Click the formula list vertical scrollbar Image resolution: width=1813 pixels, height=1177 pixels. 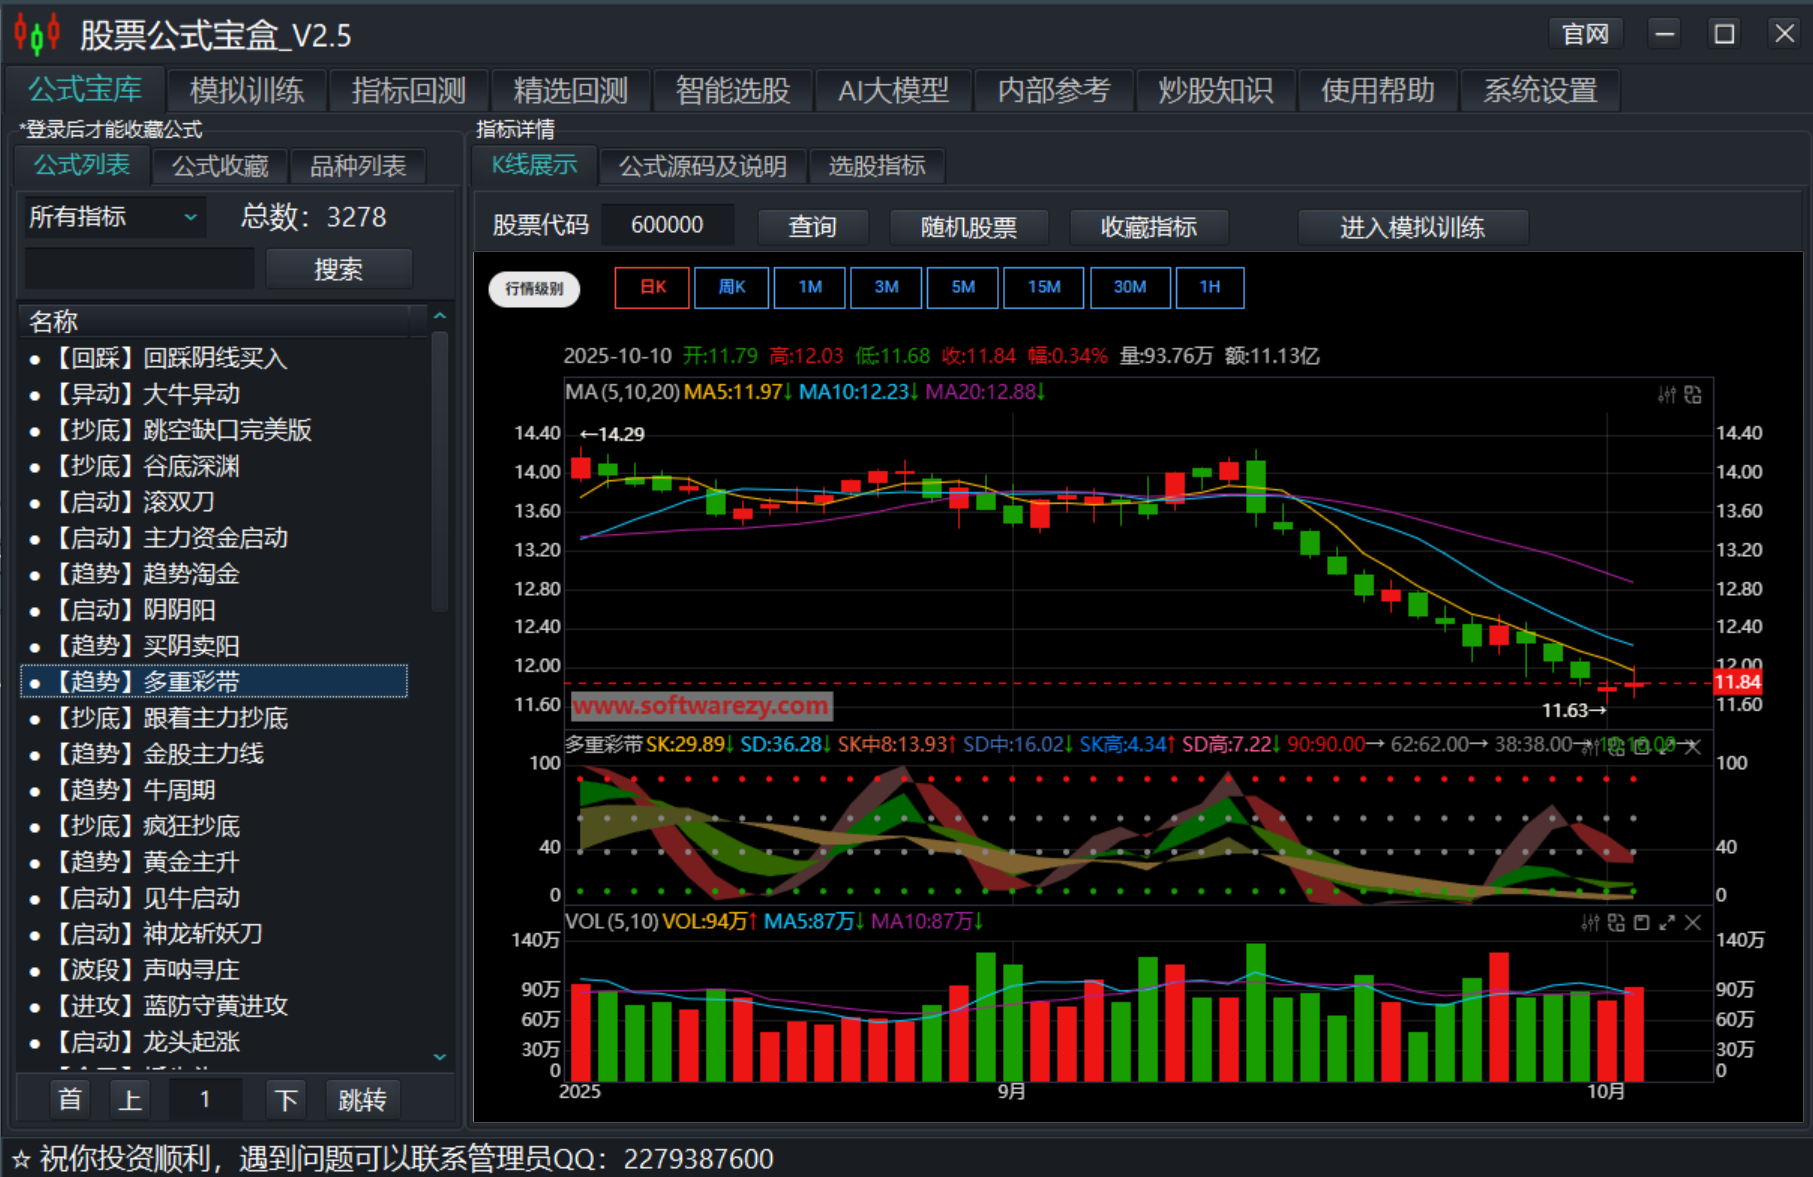point(439,470)
